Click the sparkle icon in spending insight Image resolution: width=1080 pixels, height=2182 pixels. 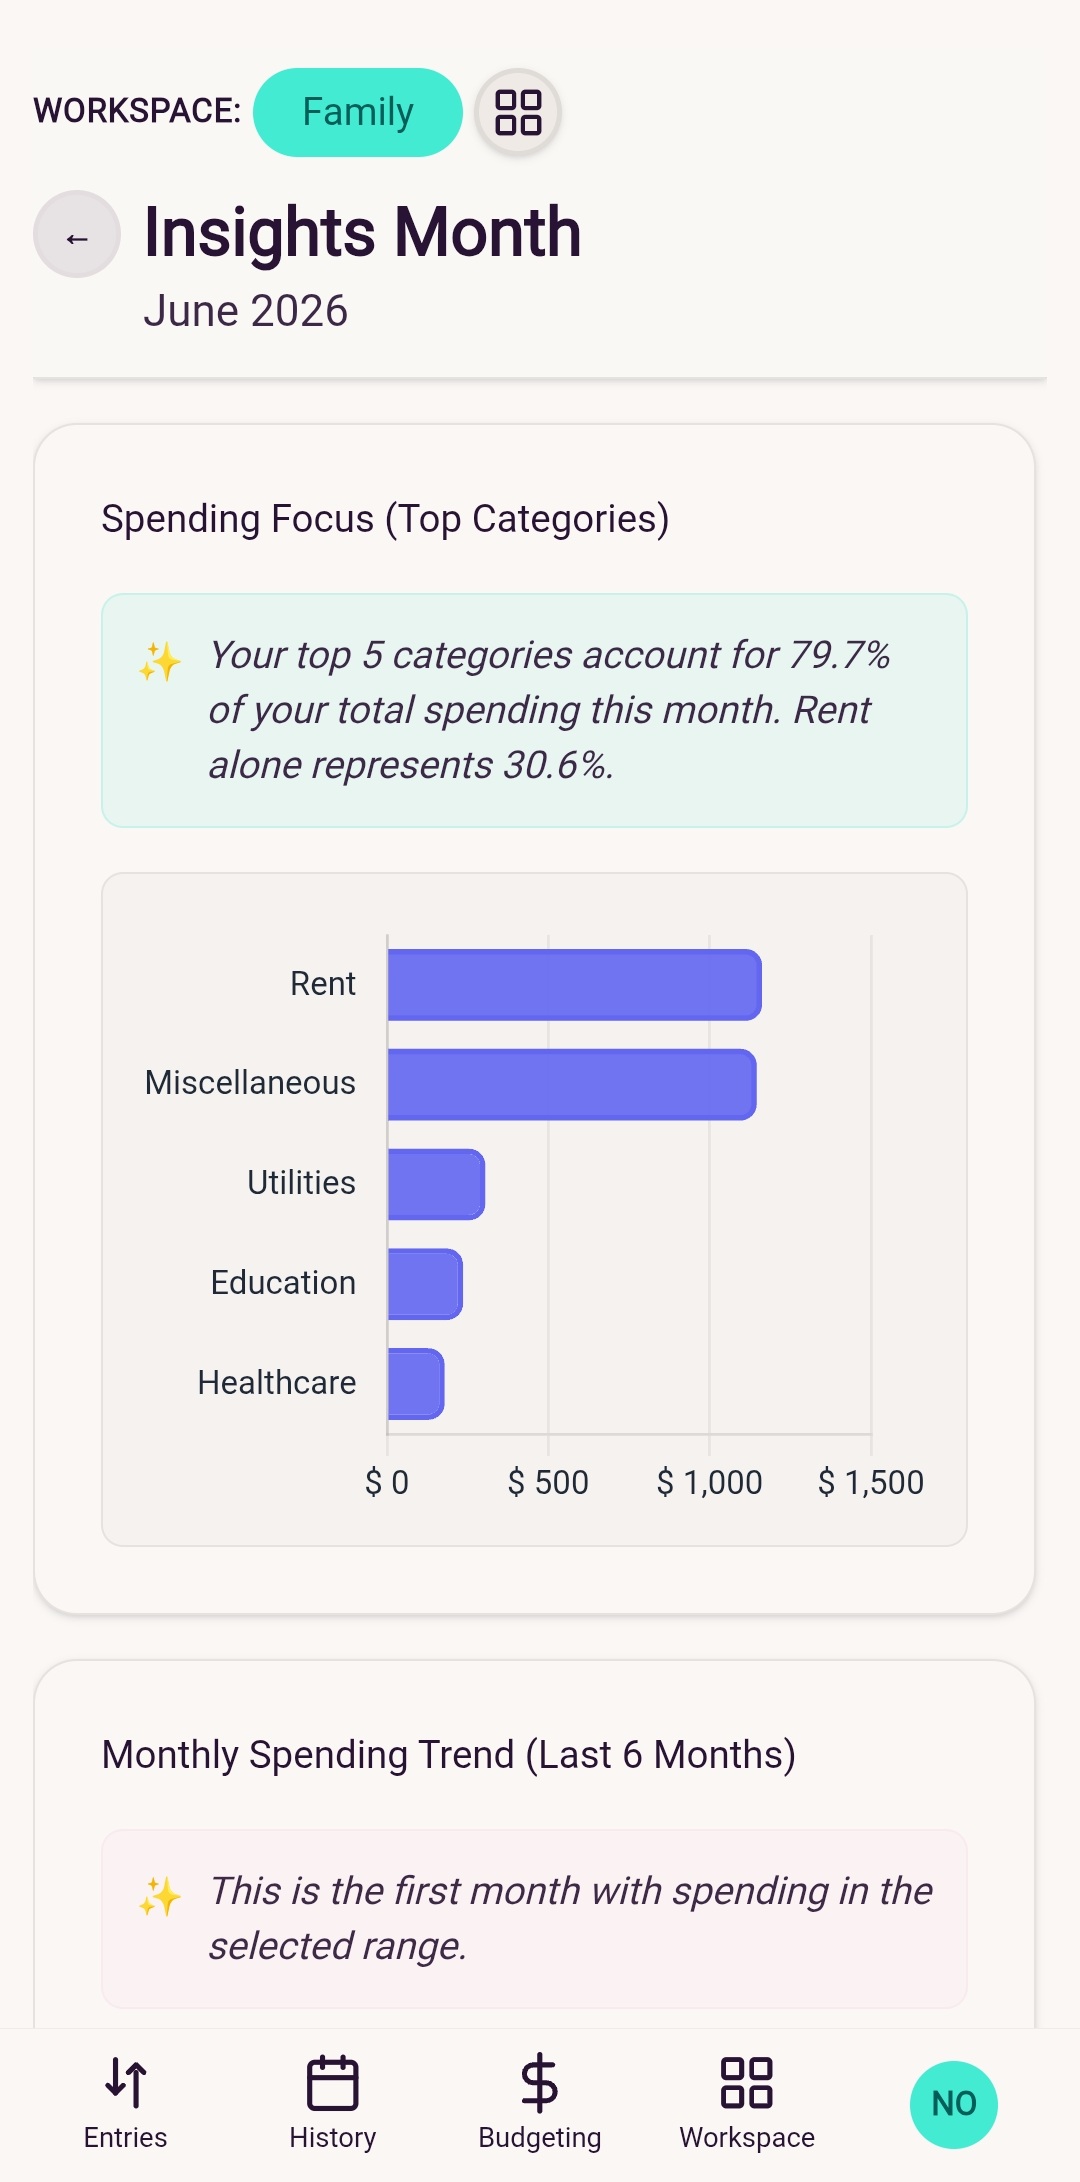(x=160, y=662)
